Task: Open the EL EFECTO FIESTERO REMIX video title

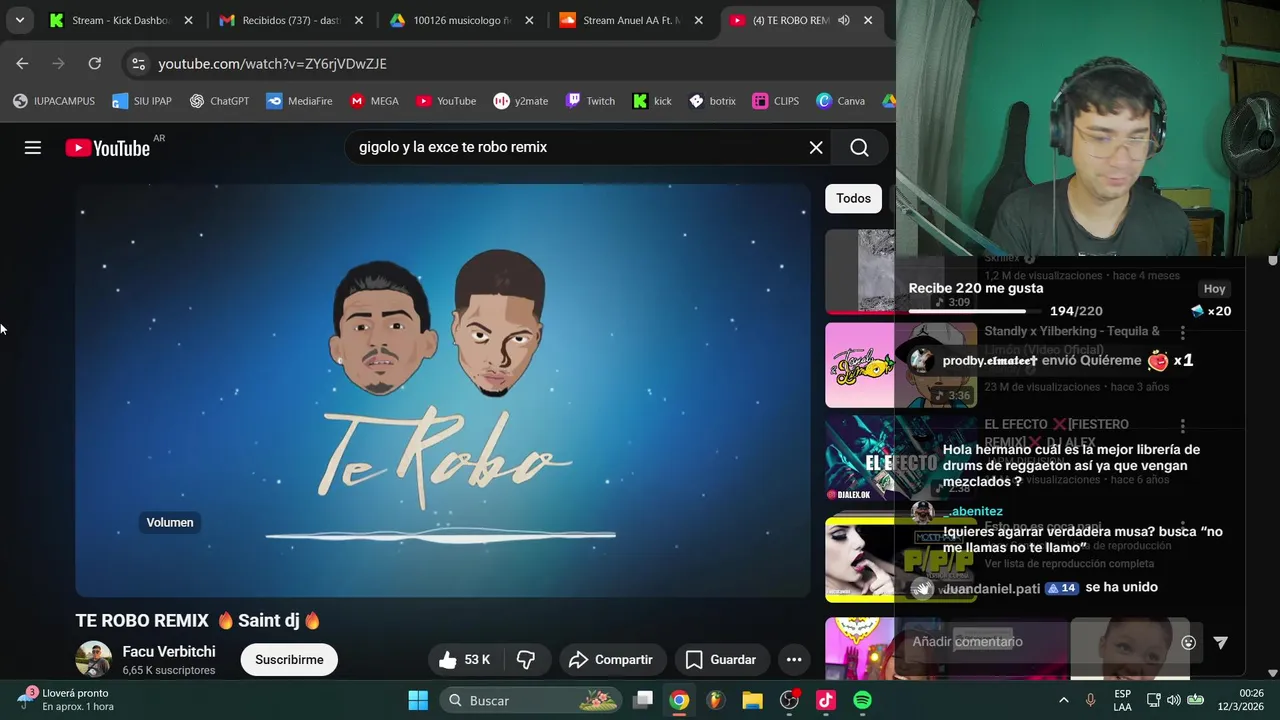Action: [1057, 433]
